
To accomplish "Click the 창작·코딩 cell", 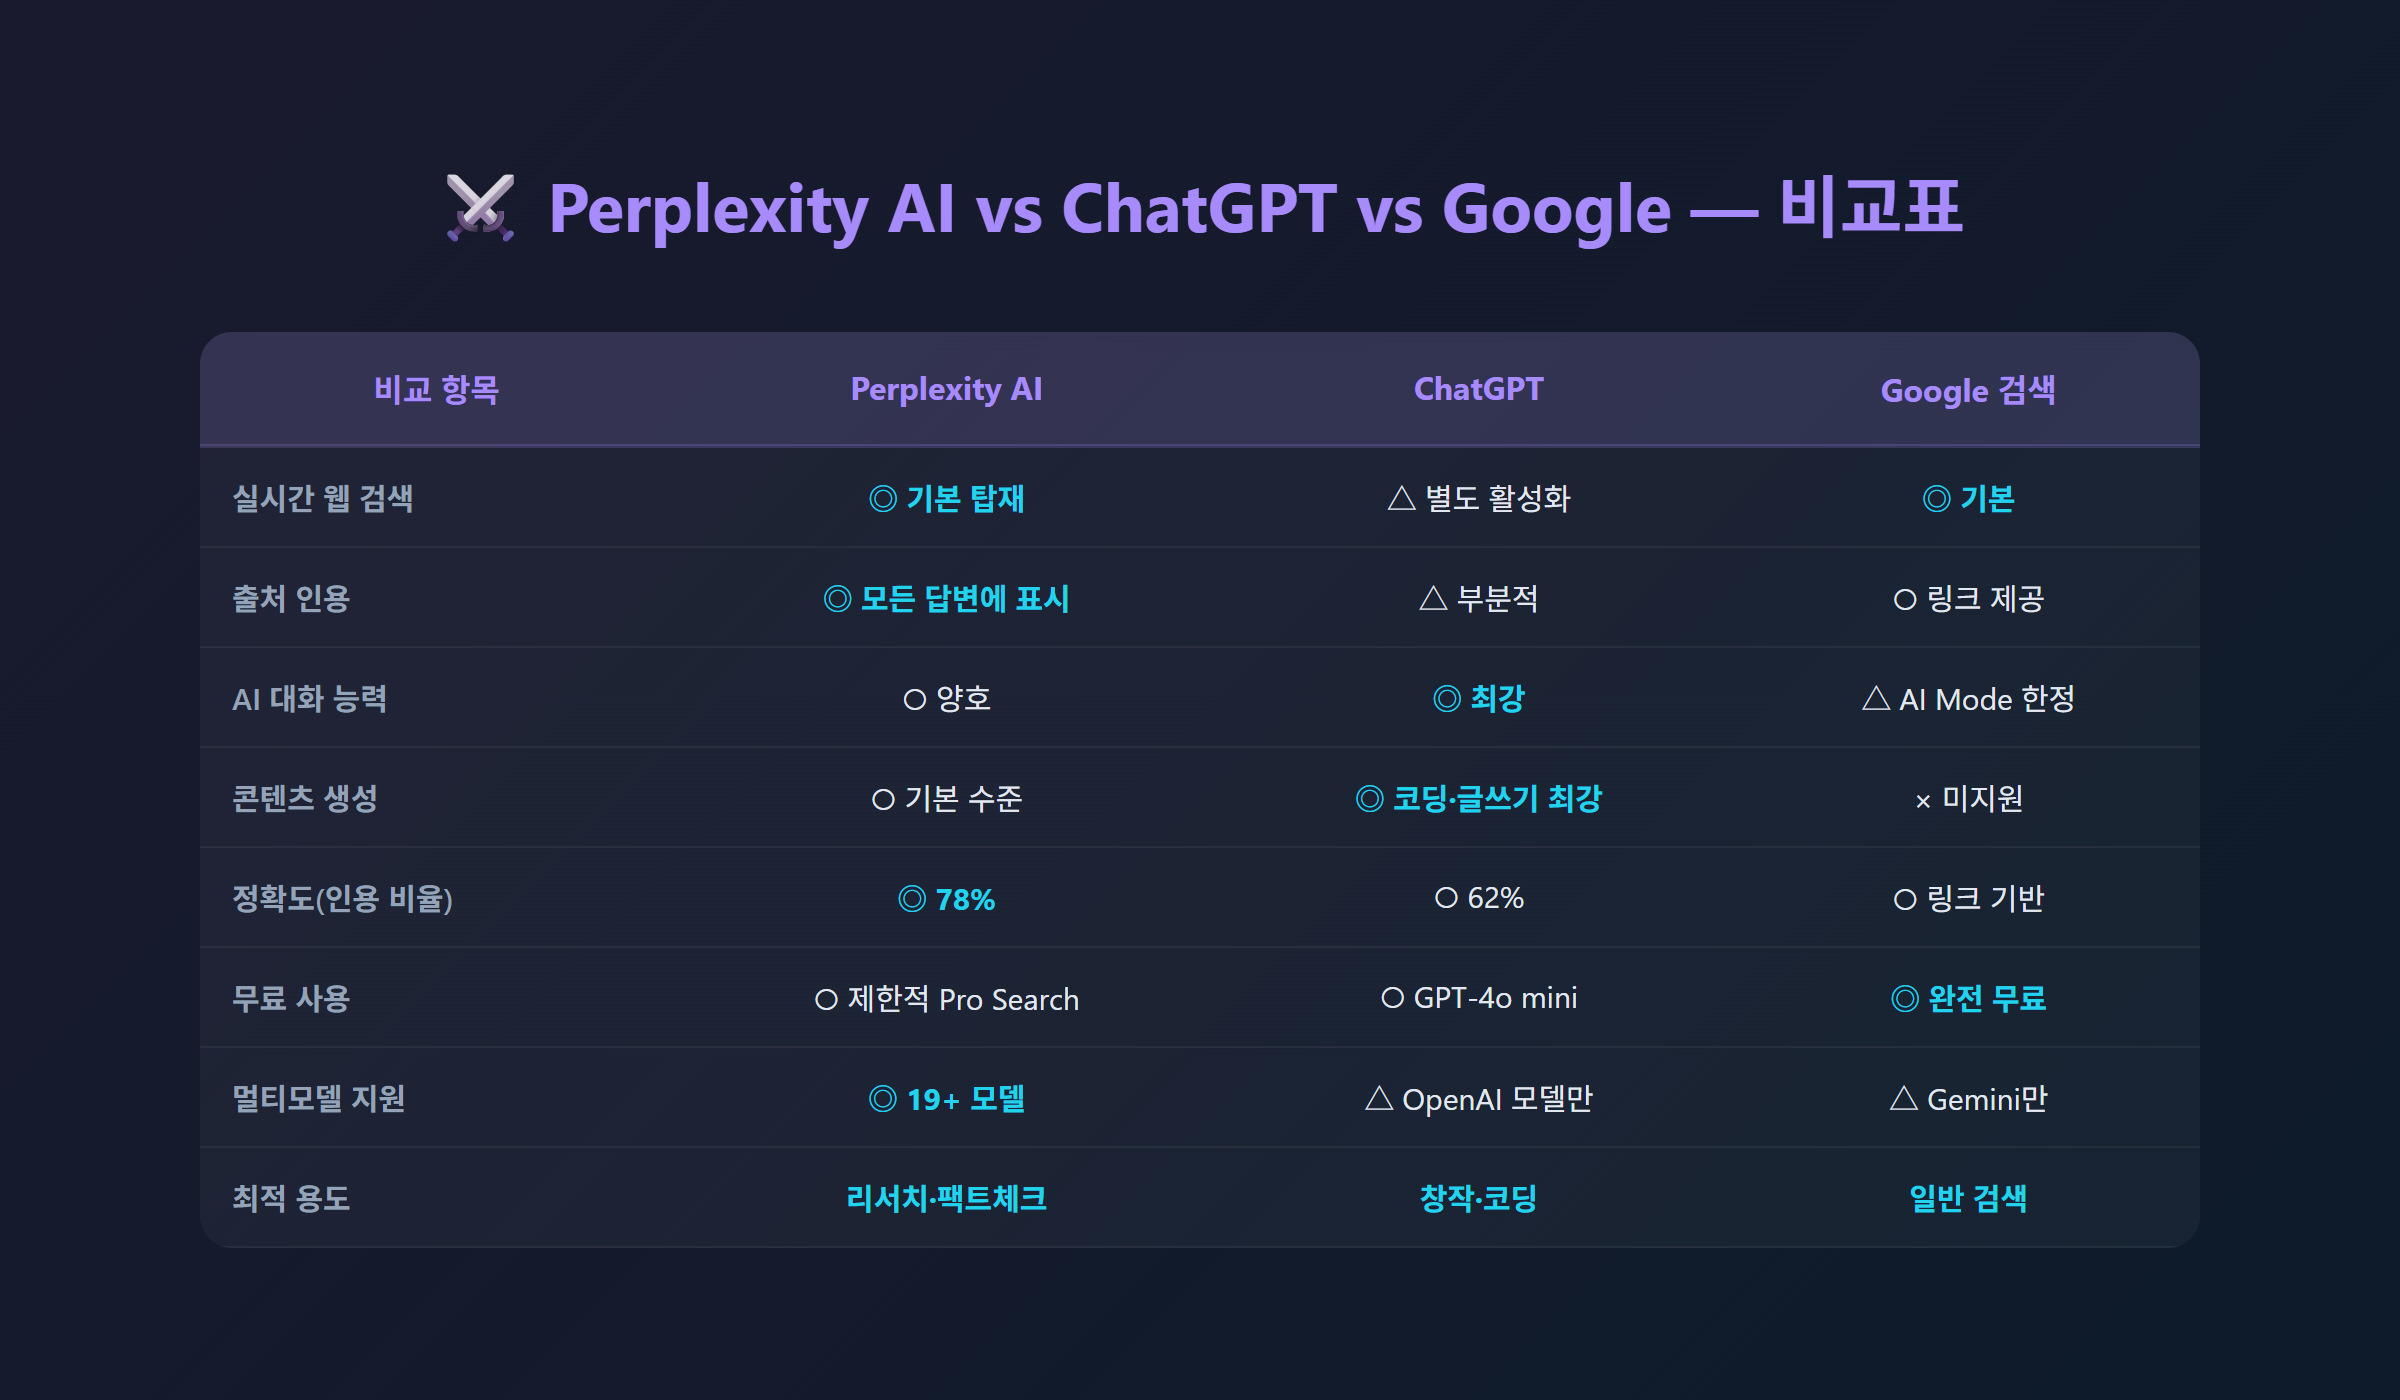I will 1479,1198.
